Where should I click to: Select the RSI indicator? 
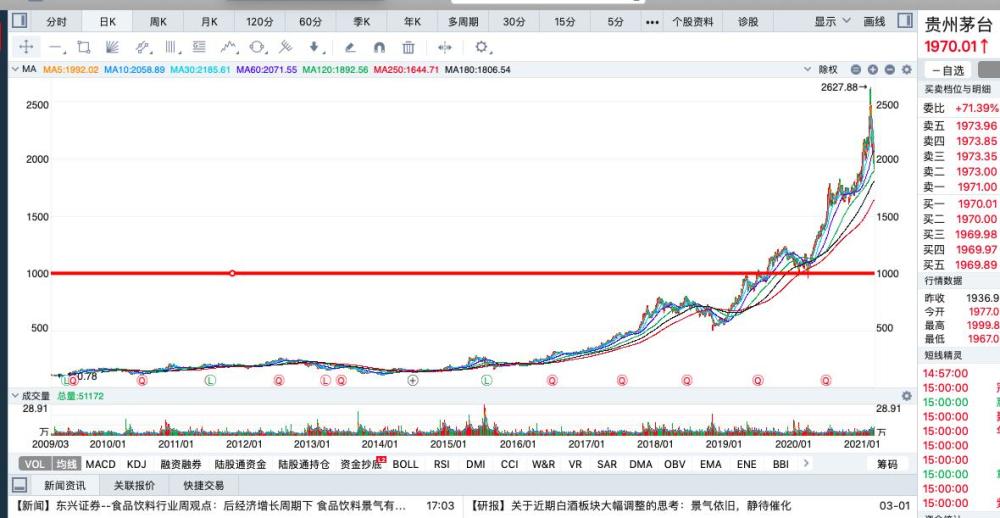coord(441,464)
